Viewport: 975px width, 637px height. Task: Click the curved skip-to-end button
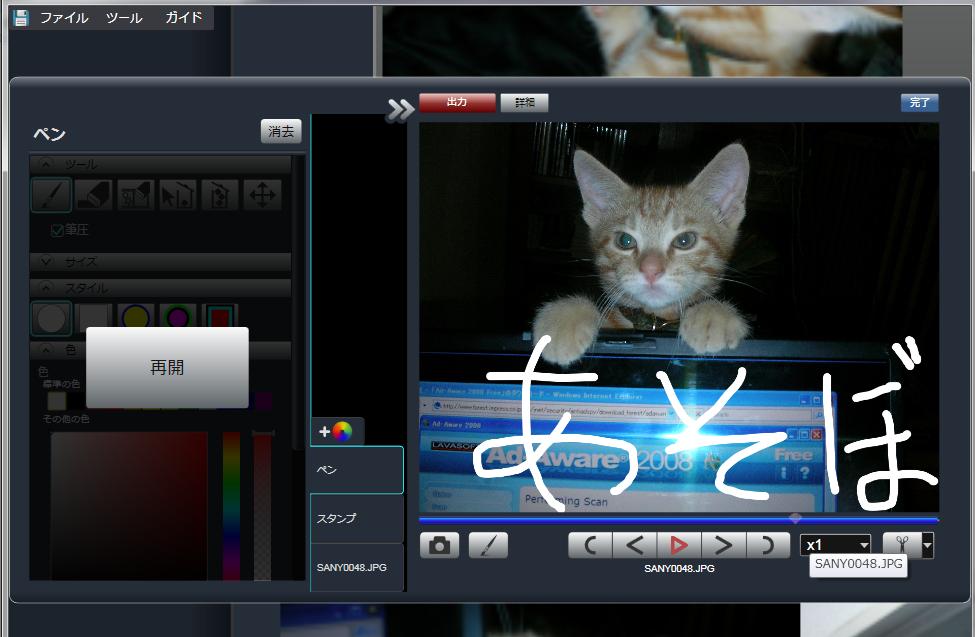(x=767, y=546)
